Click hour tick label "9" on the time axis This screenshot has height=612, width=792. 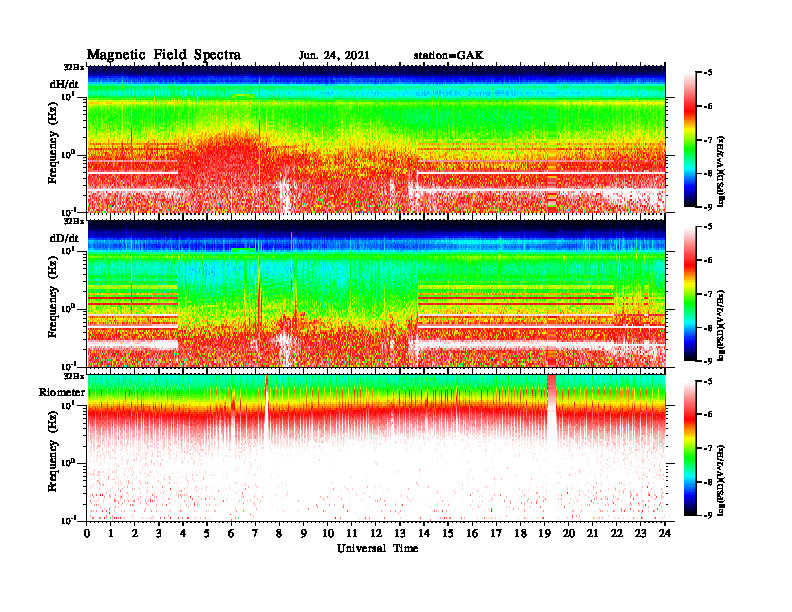304,533
